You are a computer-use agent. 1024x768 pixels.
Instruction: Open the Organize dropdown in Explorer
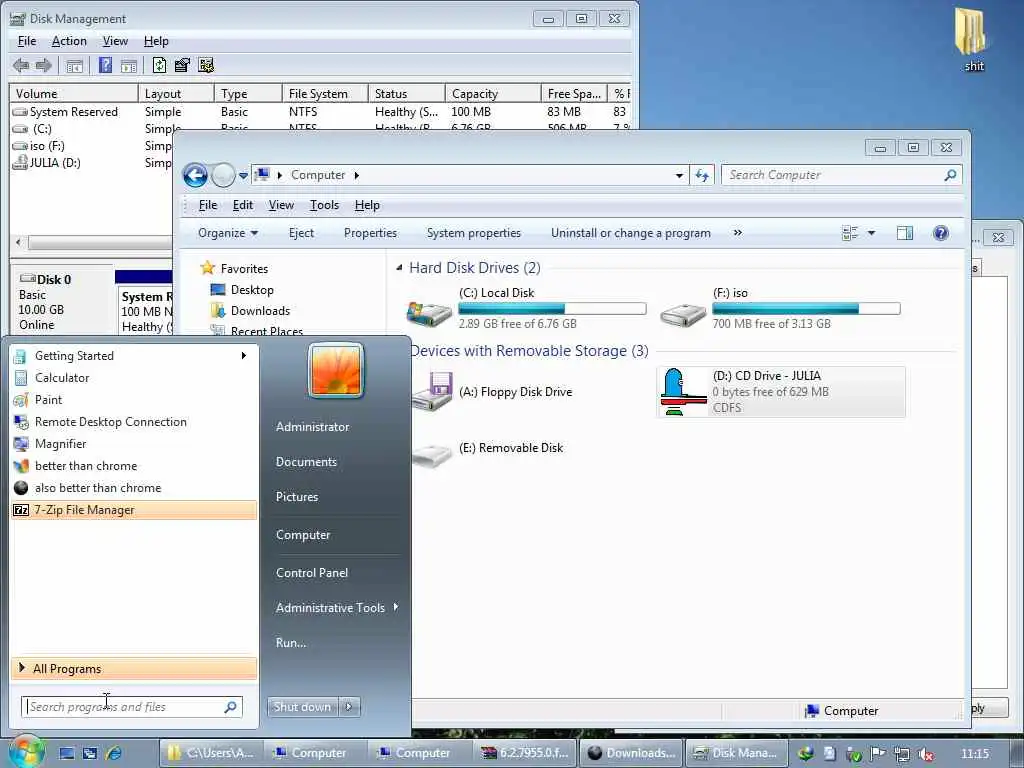point(228,233)
